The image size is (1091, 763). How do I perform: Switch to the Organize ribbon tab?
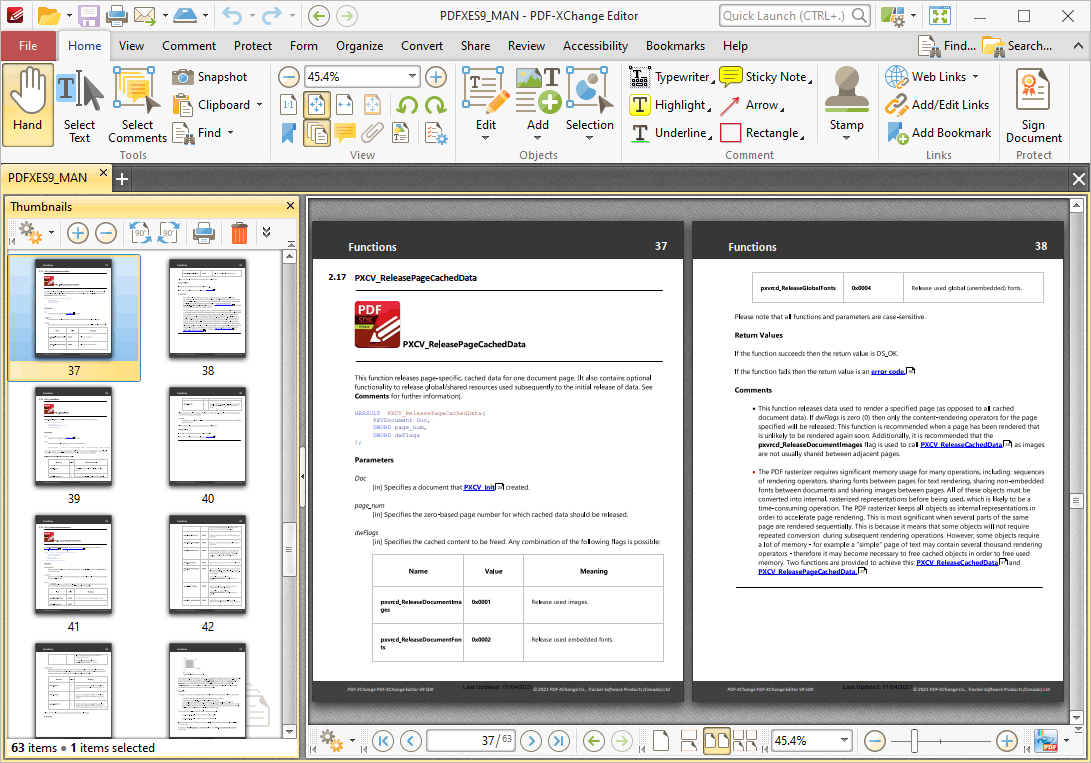coord(359,46)
